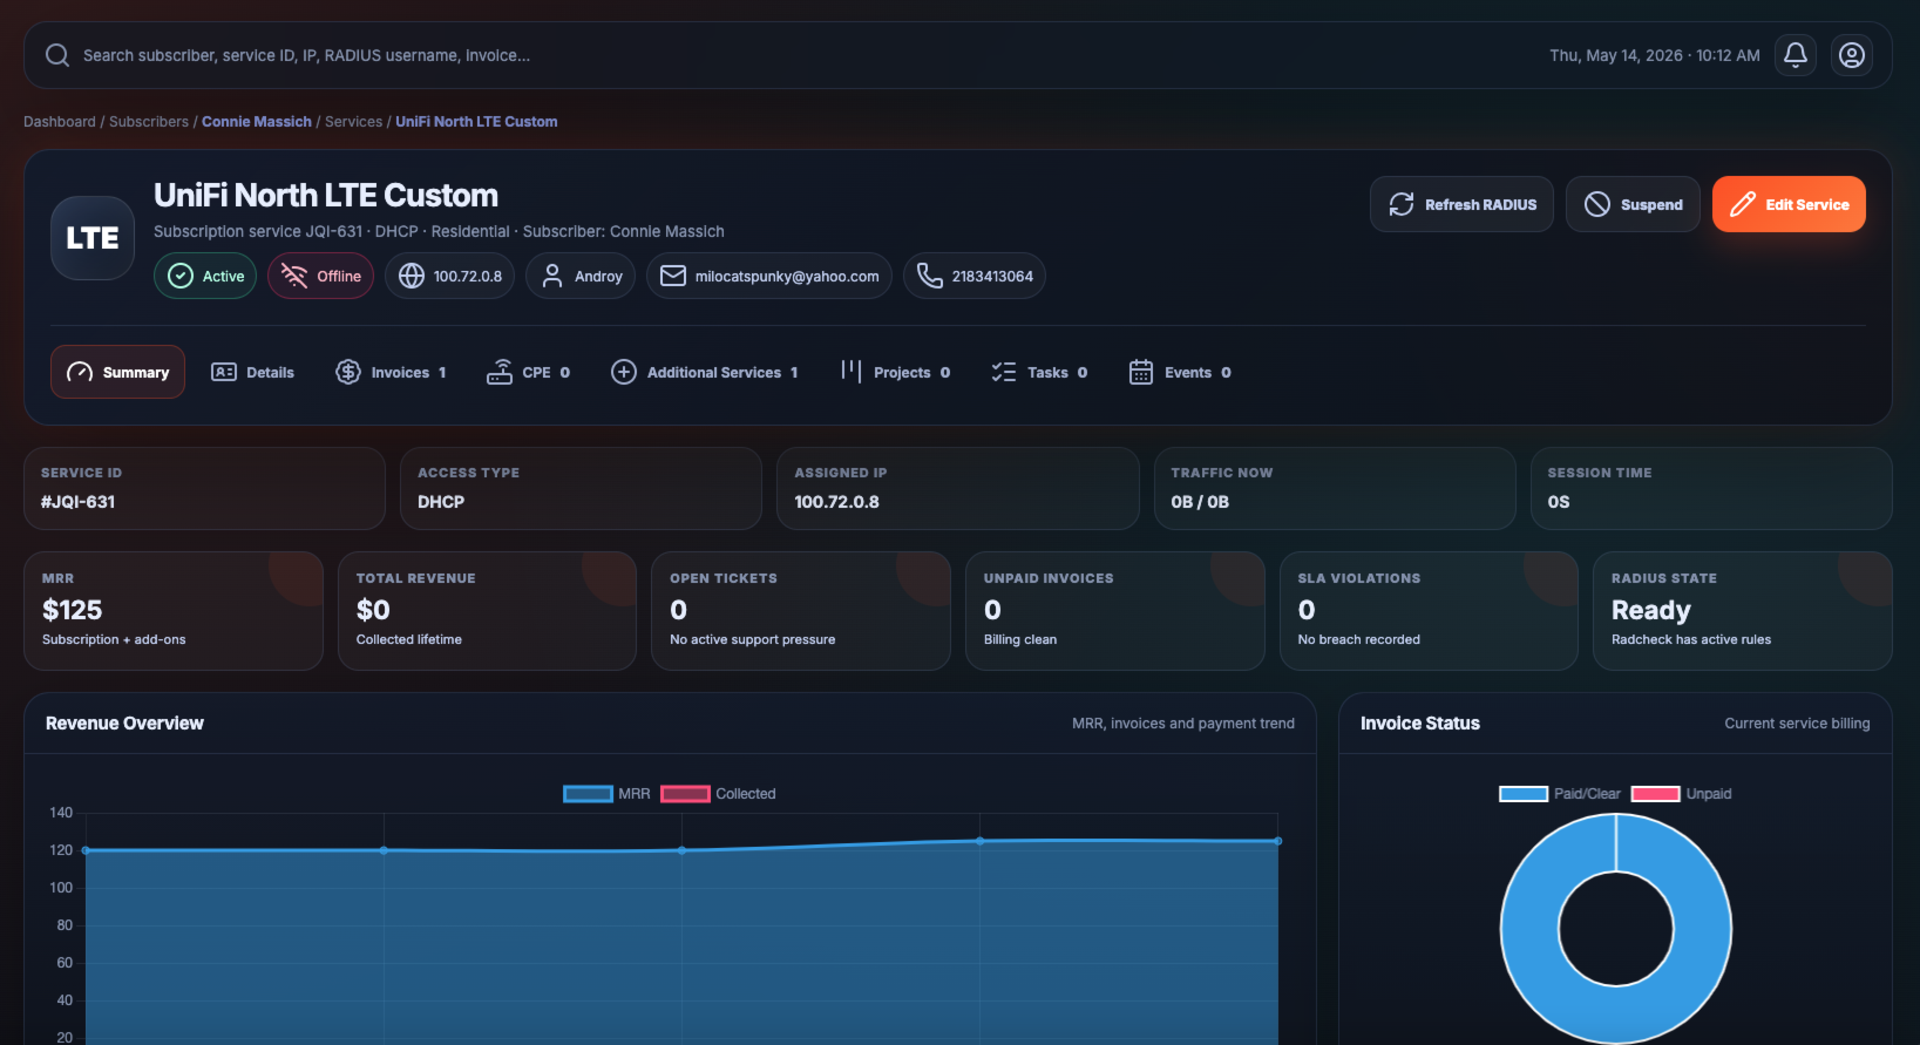The image size is (1920, 1045).
Task: Click the CPE router icon
Action: tap(499, 372)
